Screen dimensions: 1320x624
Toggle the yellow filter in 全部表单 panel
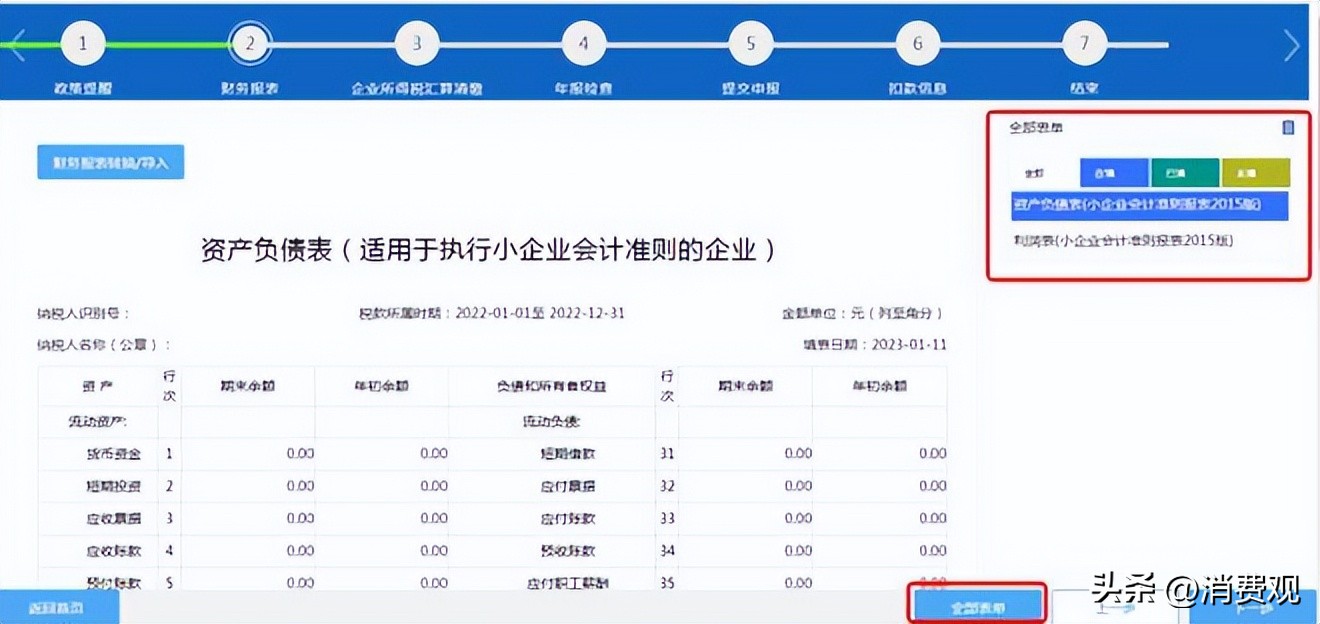point(1257,172)
